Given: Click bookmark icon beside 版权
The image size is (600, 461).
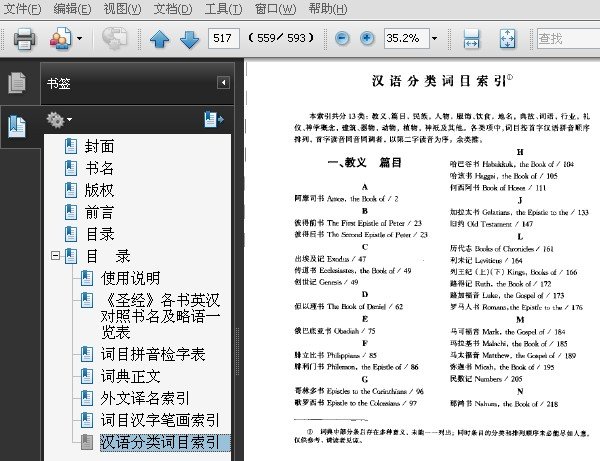Looking at the screenshot, I should pos(71,190).
